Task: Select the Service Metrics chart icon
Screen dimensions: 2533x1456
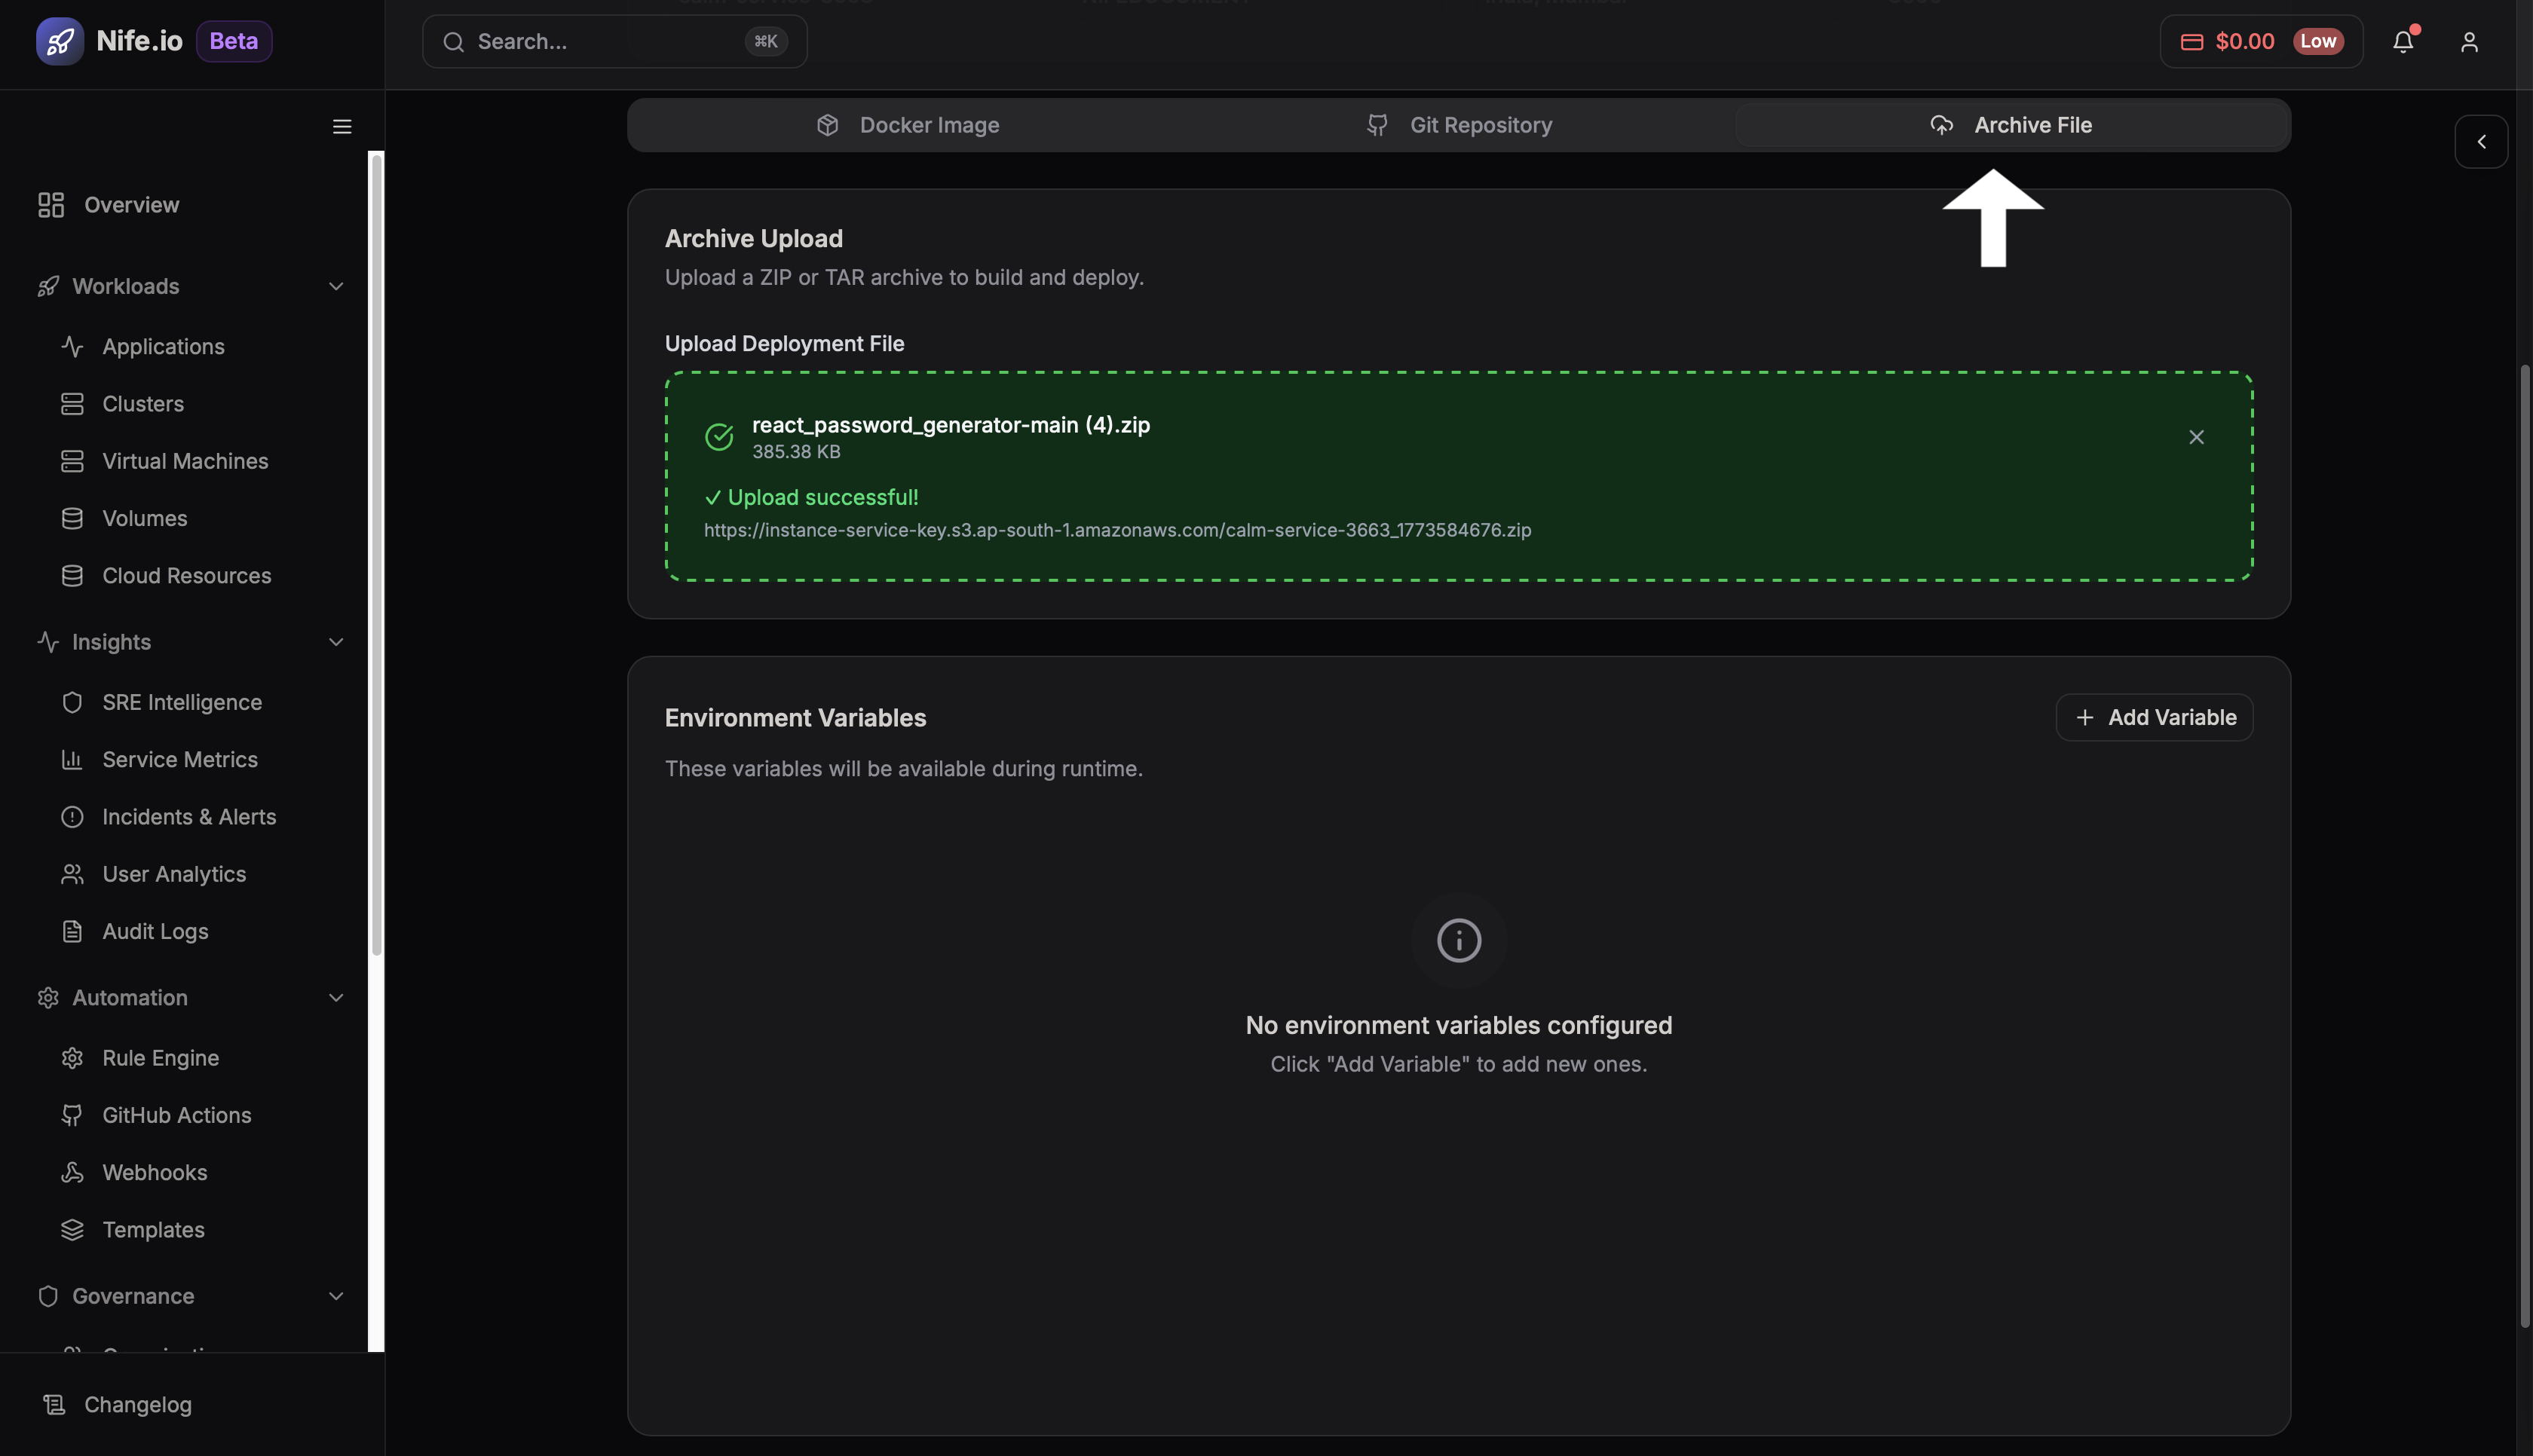Action: (74, 760)
